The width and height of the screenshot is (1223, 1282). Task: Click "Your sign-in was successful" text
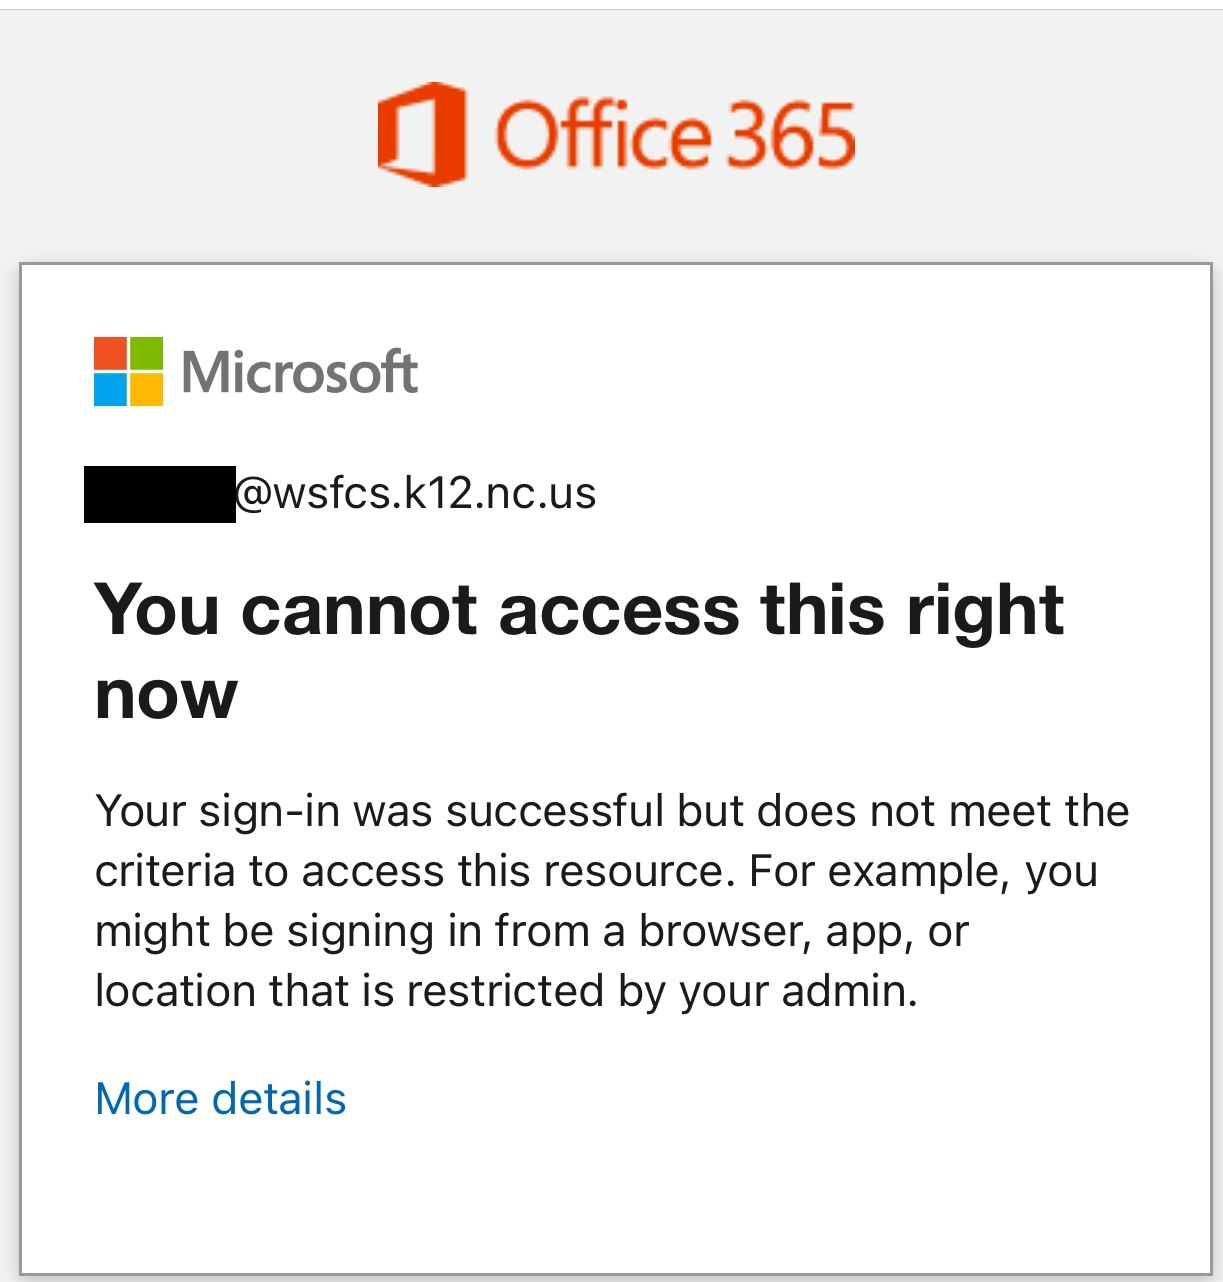pyautogui.click(x=380, y=811)
